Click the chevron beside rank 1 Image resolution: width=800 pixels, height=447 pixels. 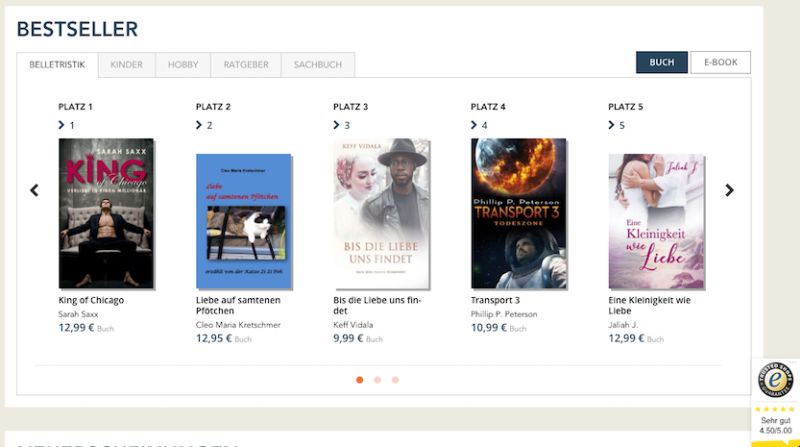(x=62, y=125)
